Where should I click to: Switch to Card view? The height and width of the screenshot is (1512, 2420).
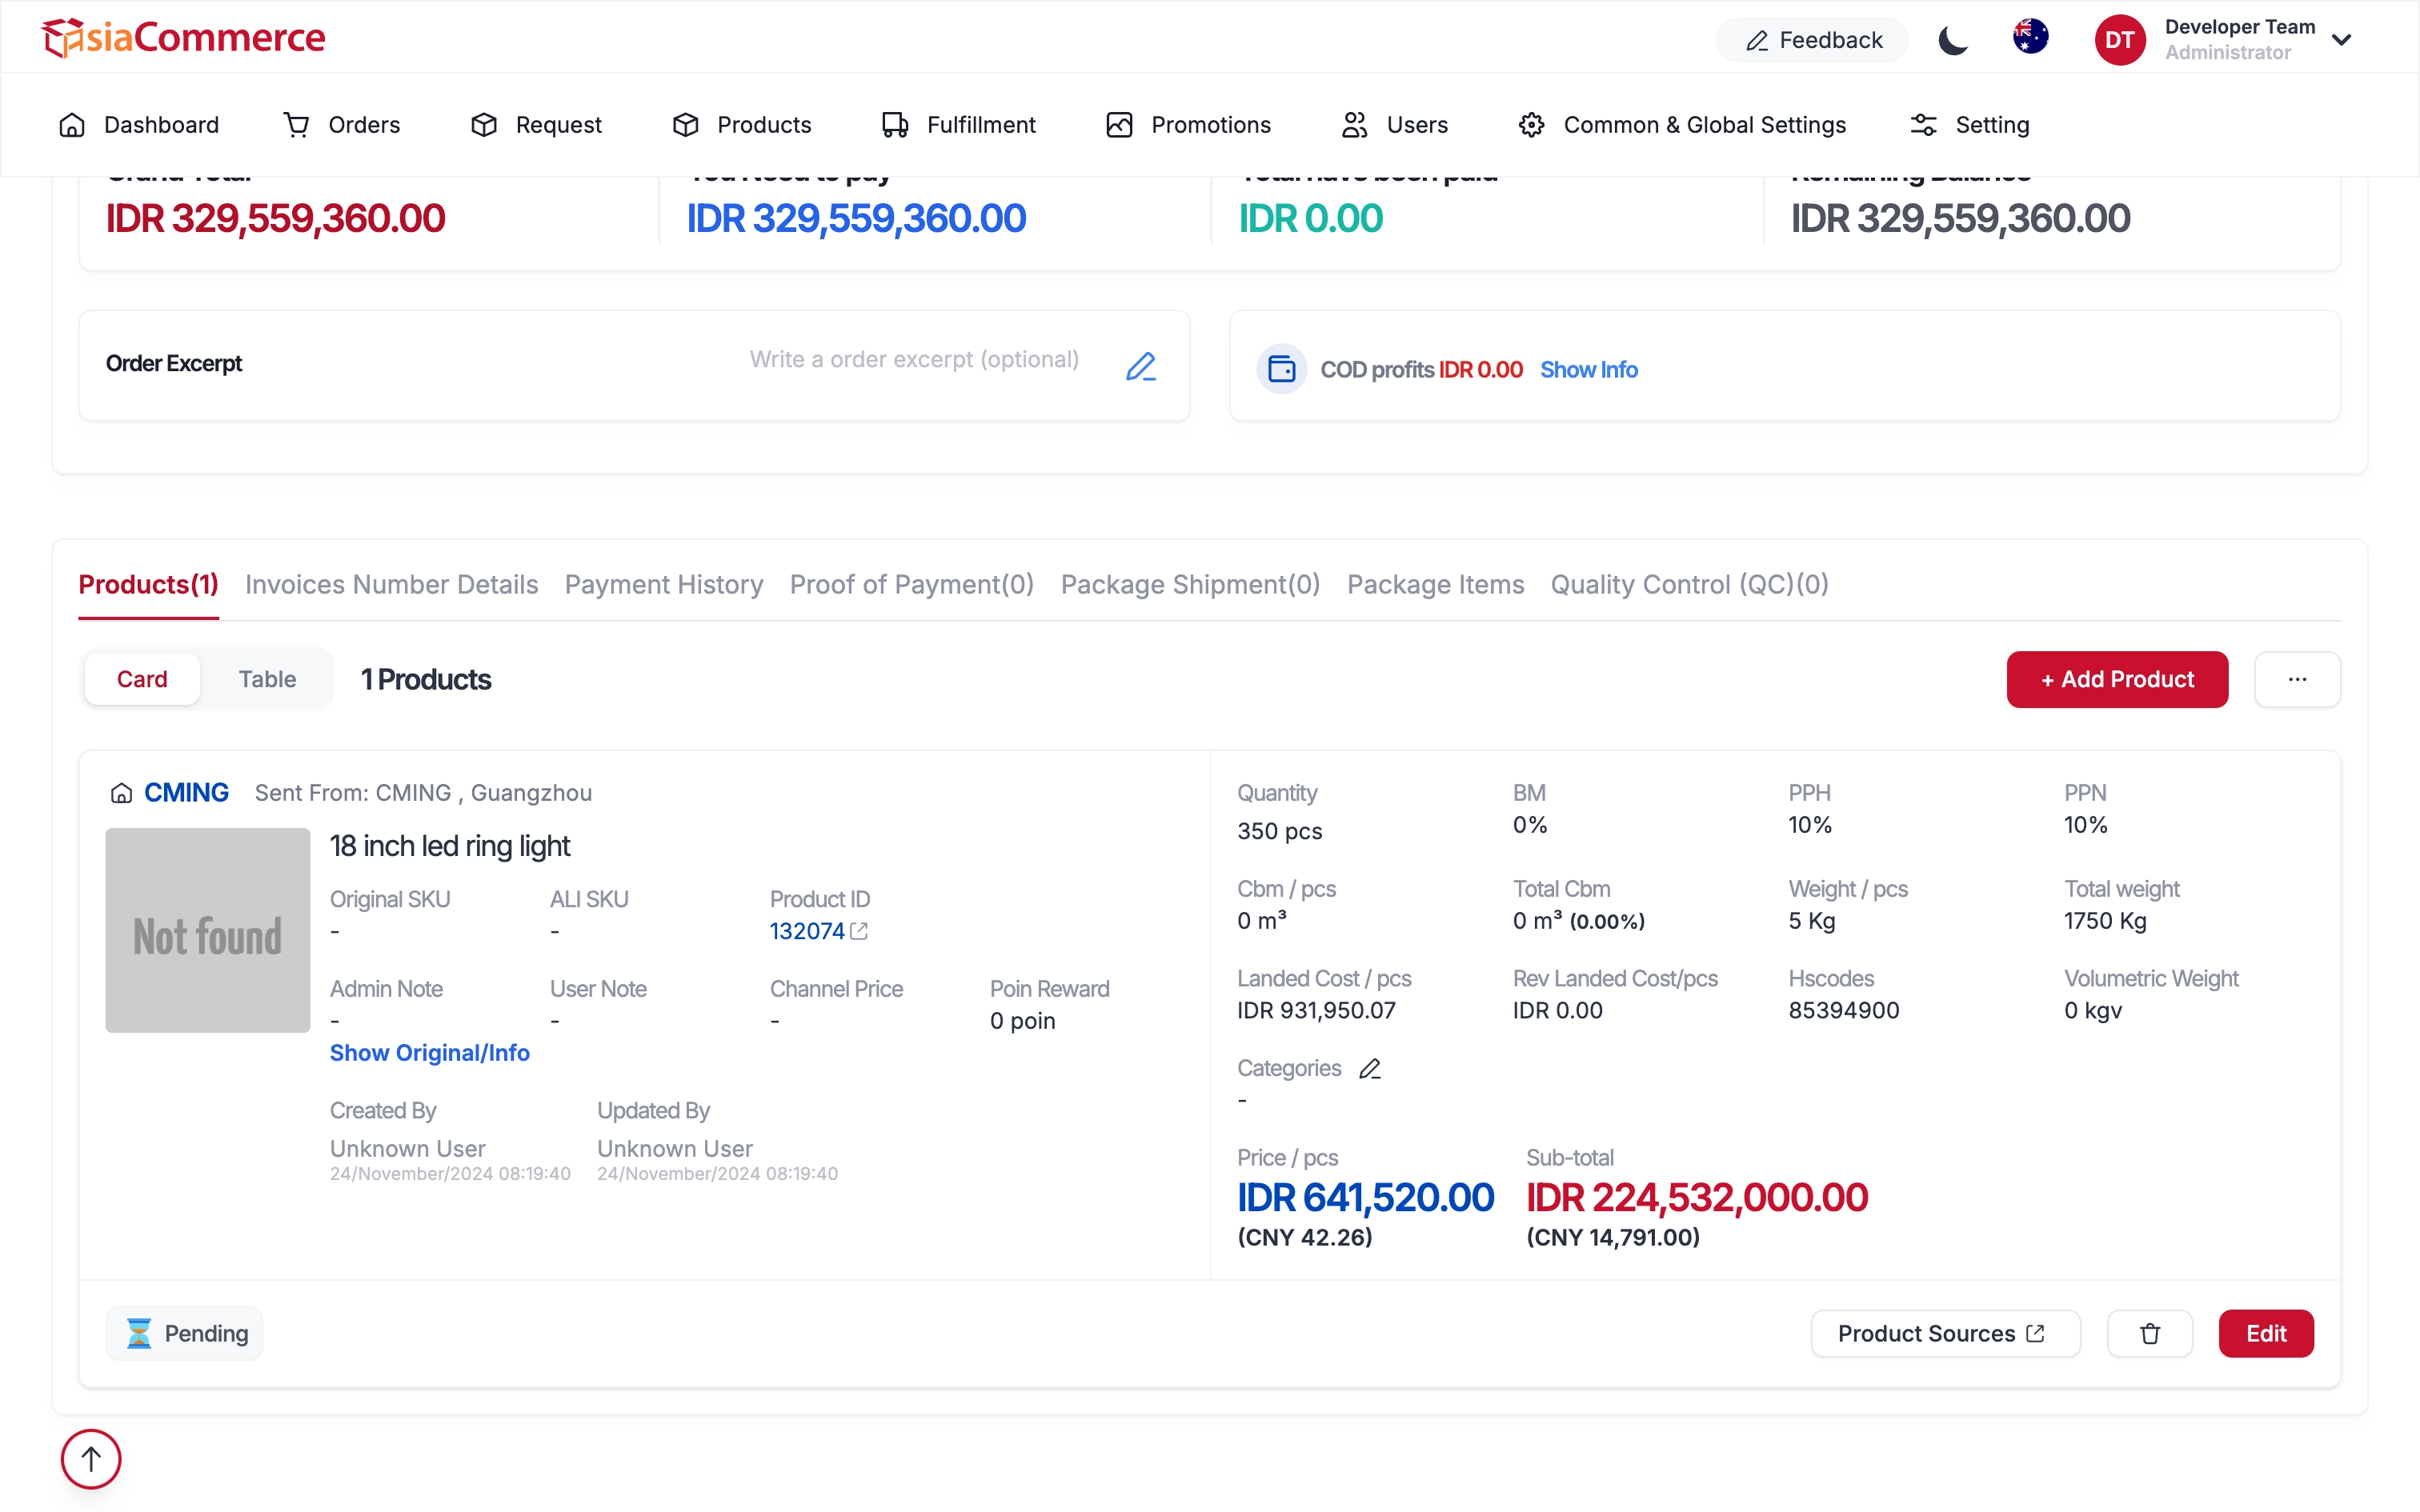click(x=142, y=679)
